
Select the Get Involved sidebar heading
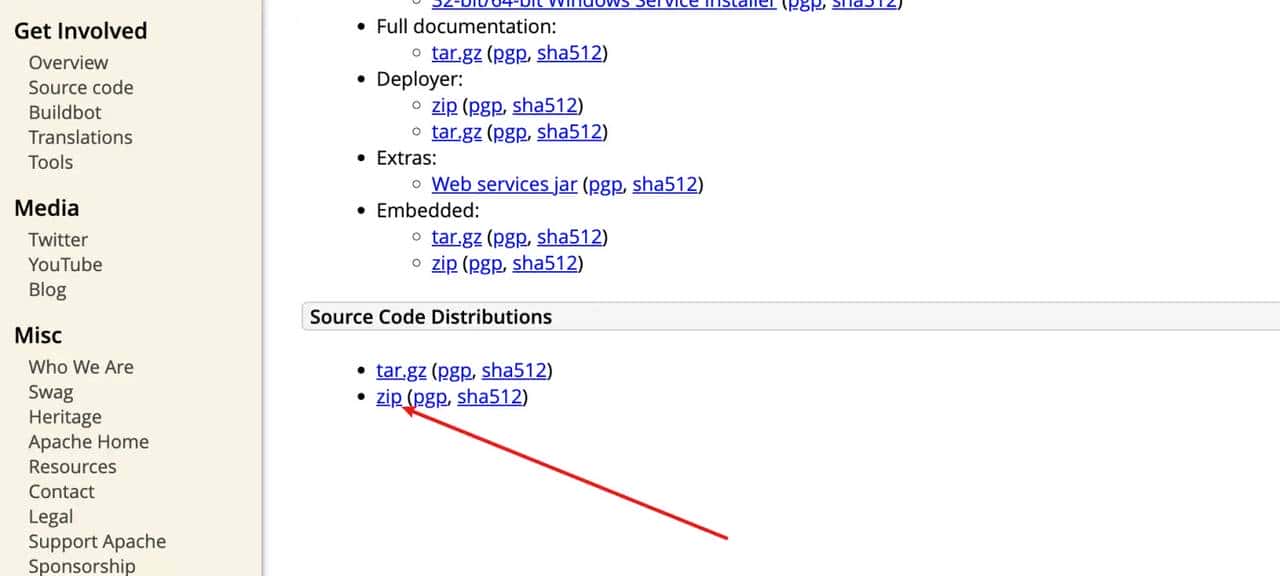pos(81,31)
